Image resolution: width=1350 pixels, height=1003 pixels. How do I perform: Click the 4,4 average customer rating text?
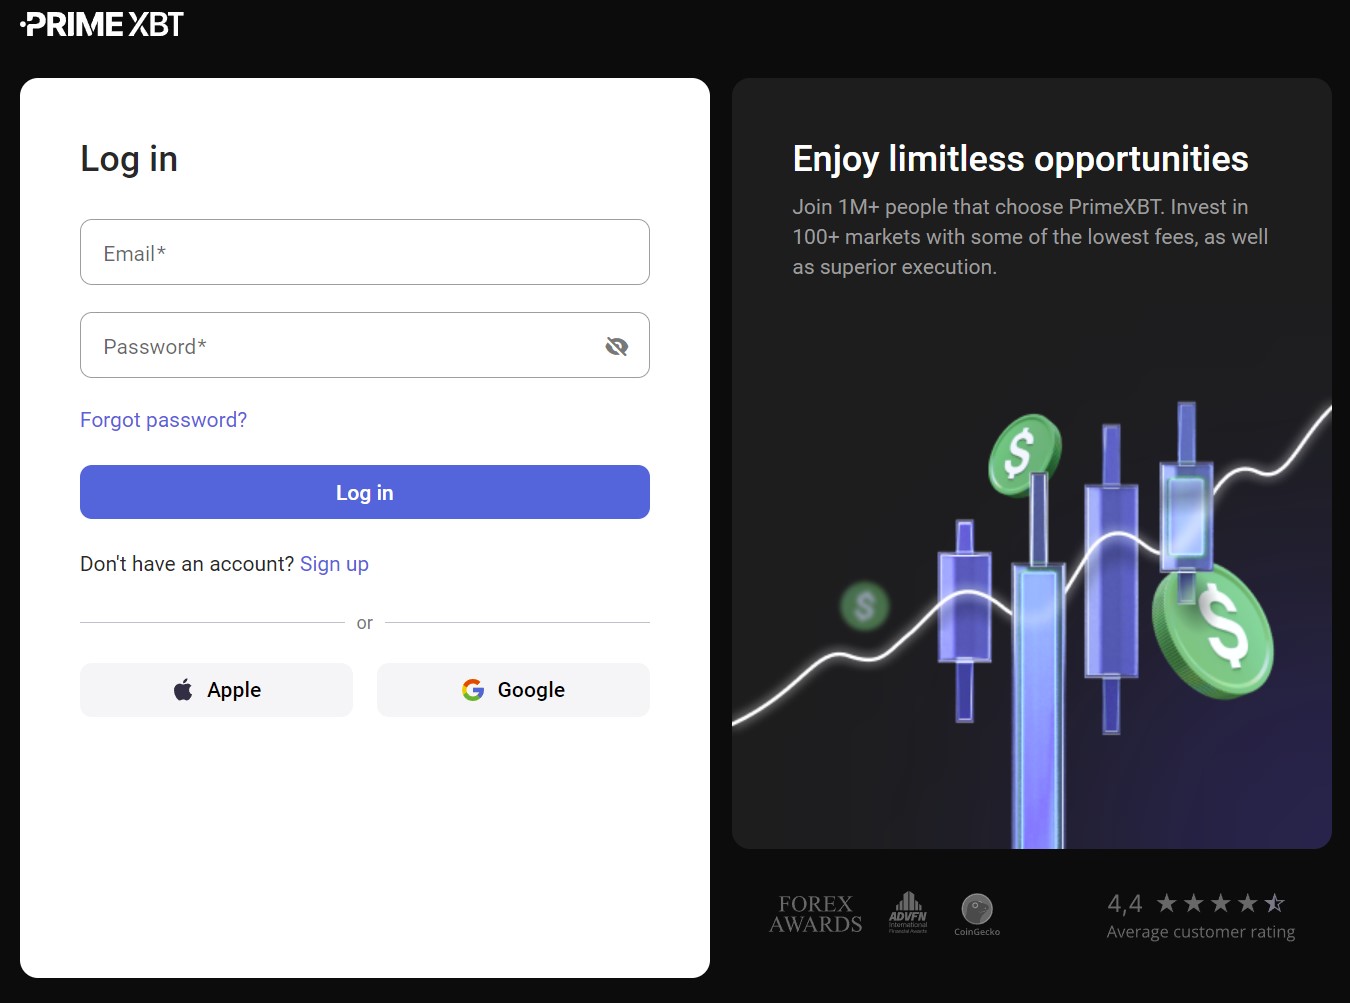click(x=1124, y=904)
